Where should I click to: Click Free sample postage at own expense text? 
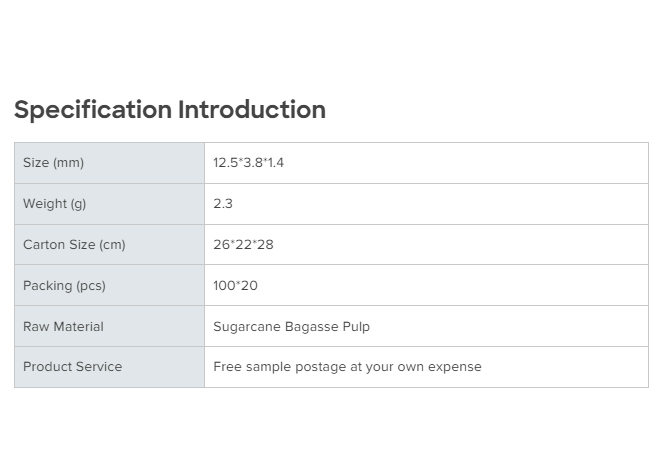coord(347,367)
